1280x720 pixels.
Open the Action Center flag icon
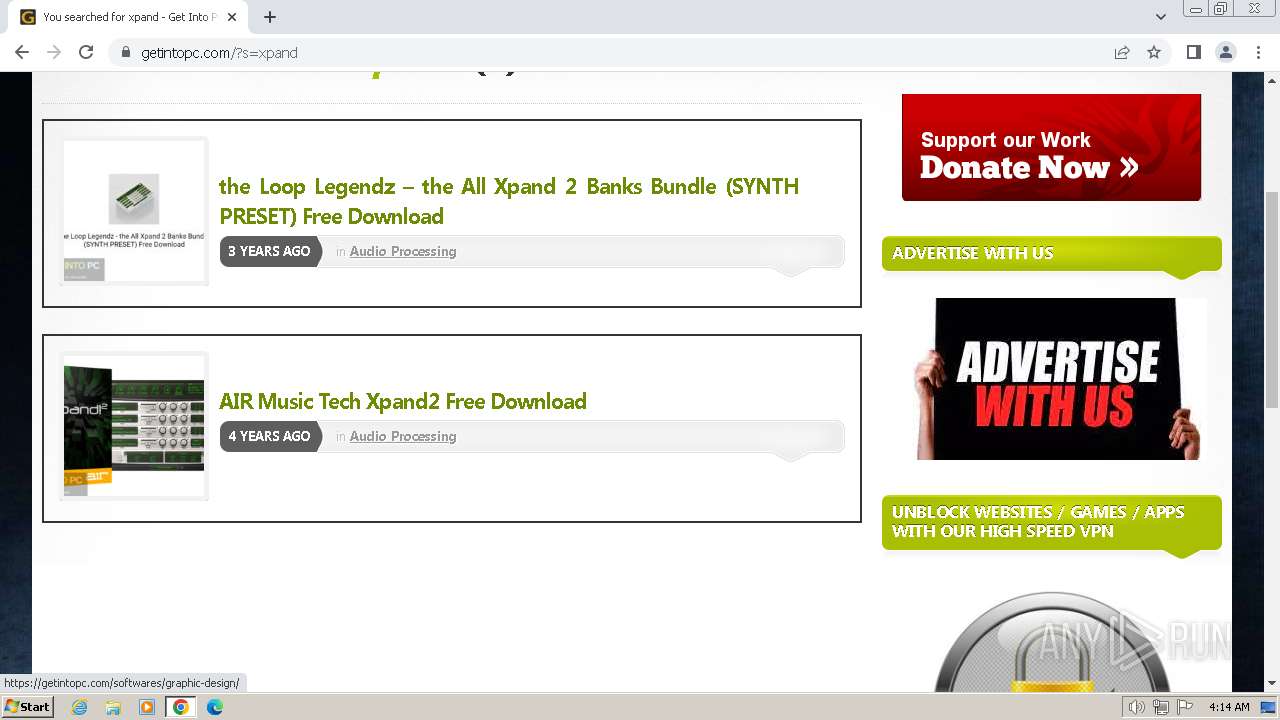[1185, 707]
